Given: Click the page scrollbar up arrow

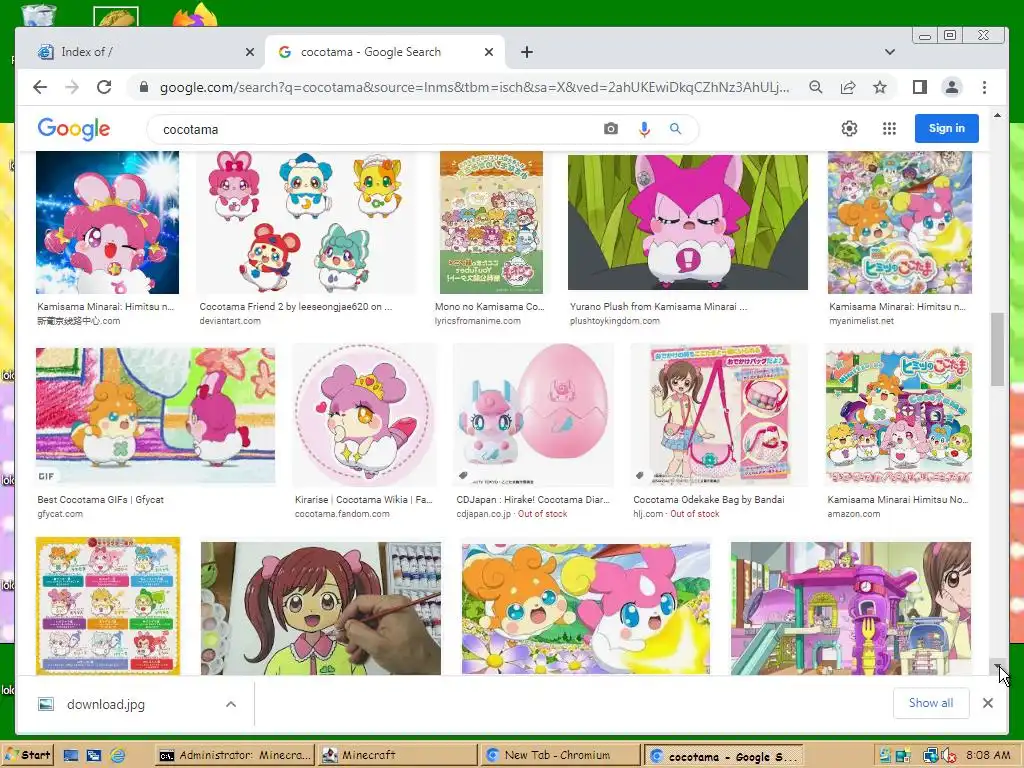Looking at the screenshot, I should pyautogui.click(x=997, y=116).
